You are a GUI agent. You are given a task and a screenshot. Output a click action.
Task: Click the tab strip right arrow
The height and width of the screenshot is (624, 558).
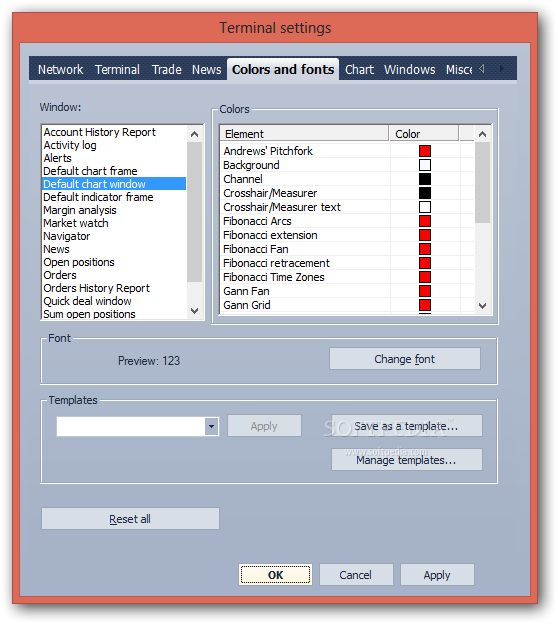coord(501,68)
